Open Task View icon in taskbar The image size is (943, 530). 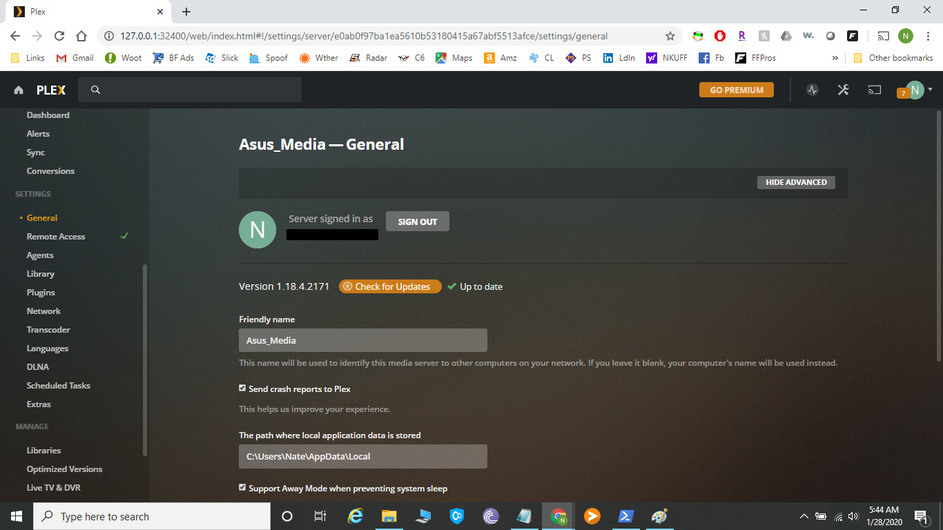pyautogui.click(x=320, y=516)
